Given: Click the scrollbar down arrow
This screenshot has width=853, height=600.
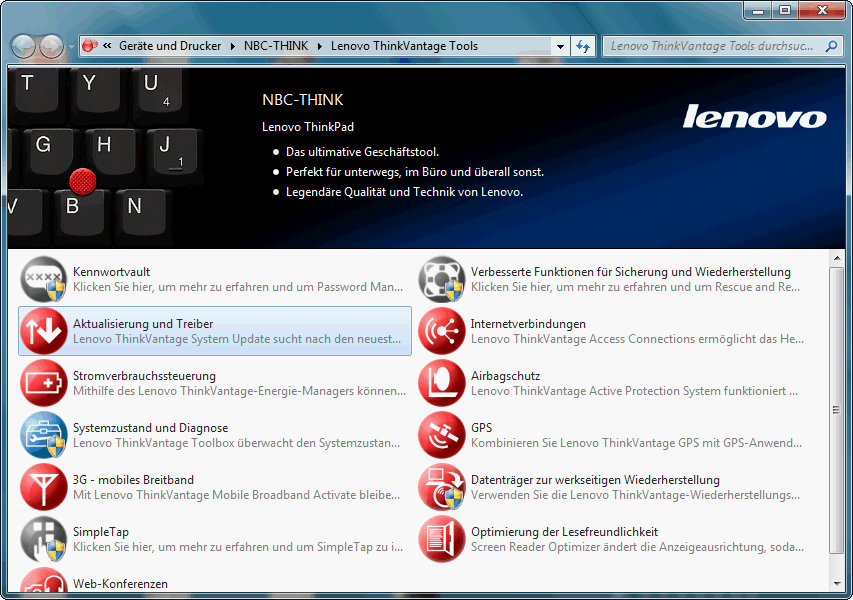Looking at the screenshot, I should point(837,584).
